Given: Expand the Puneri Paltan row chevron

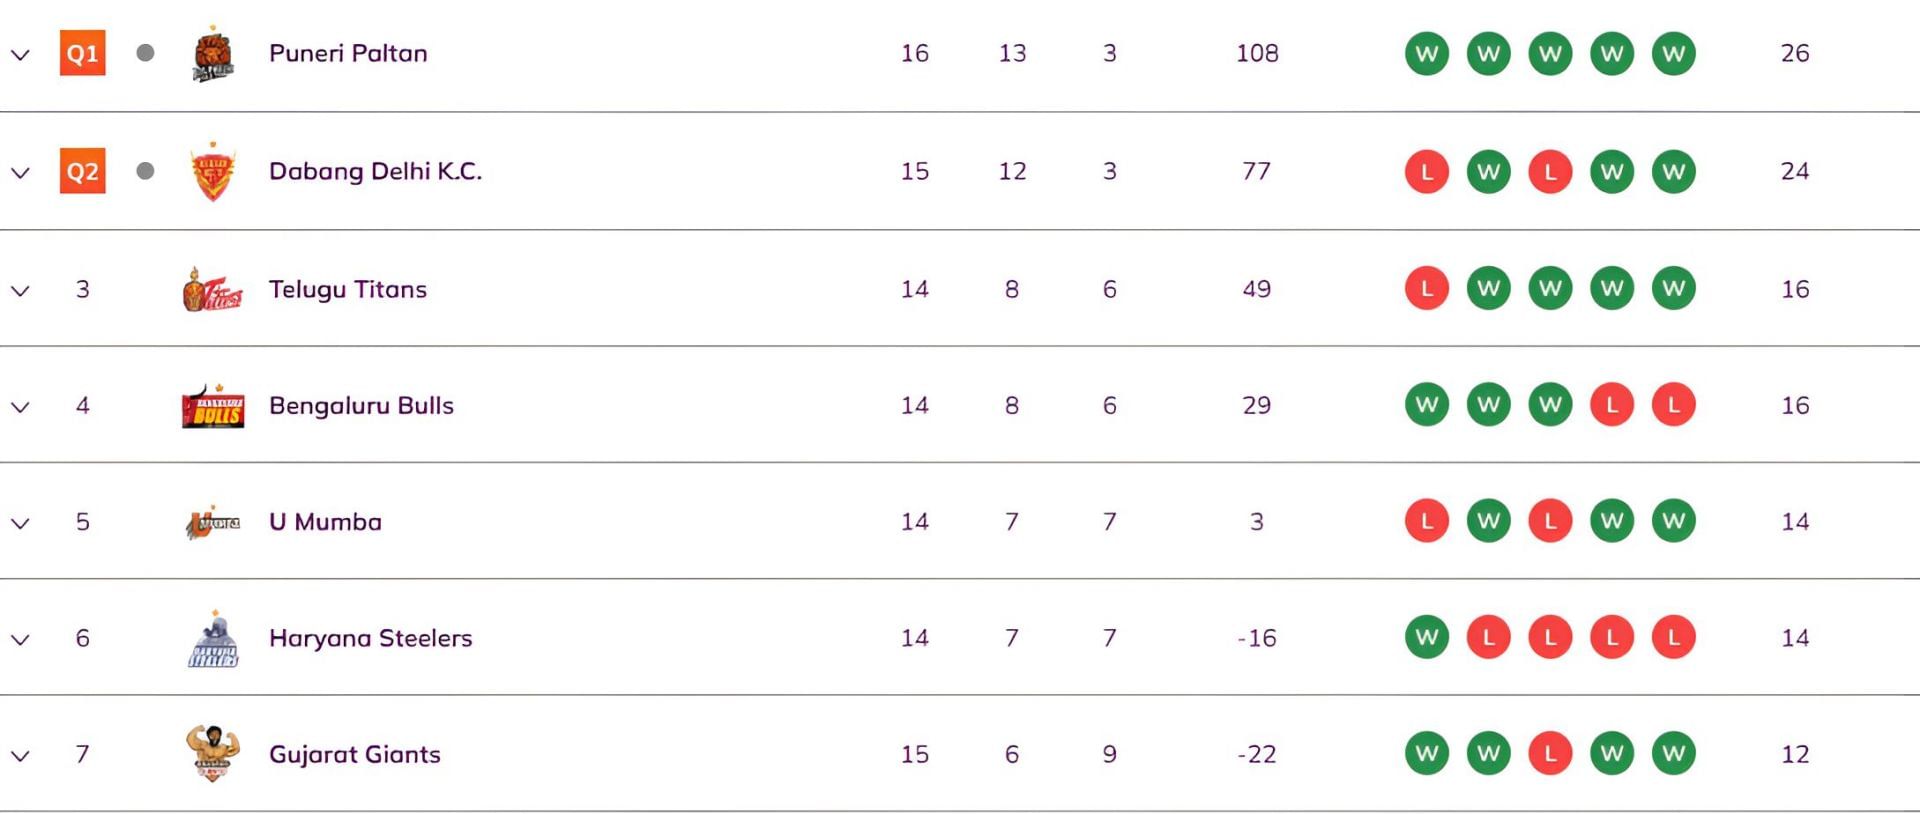Looking at the screenshot, I should point(20,55).
